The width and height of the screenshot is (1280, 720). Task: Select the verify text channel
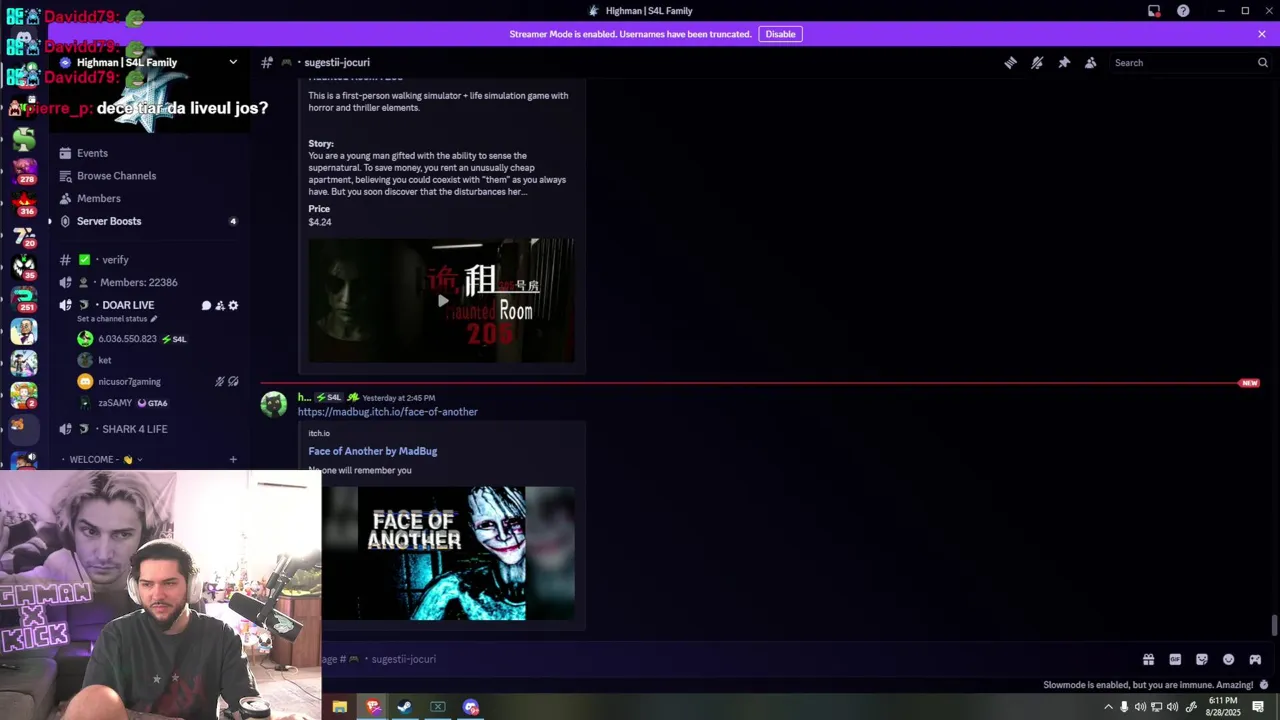coord(115,260)
